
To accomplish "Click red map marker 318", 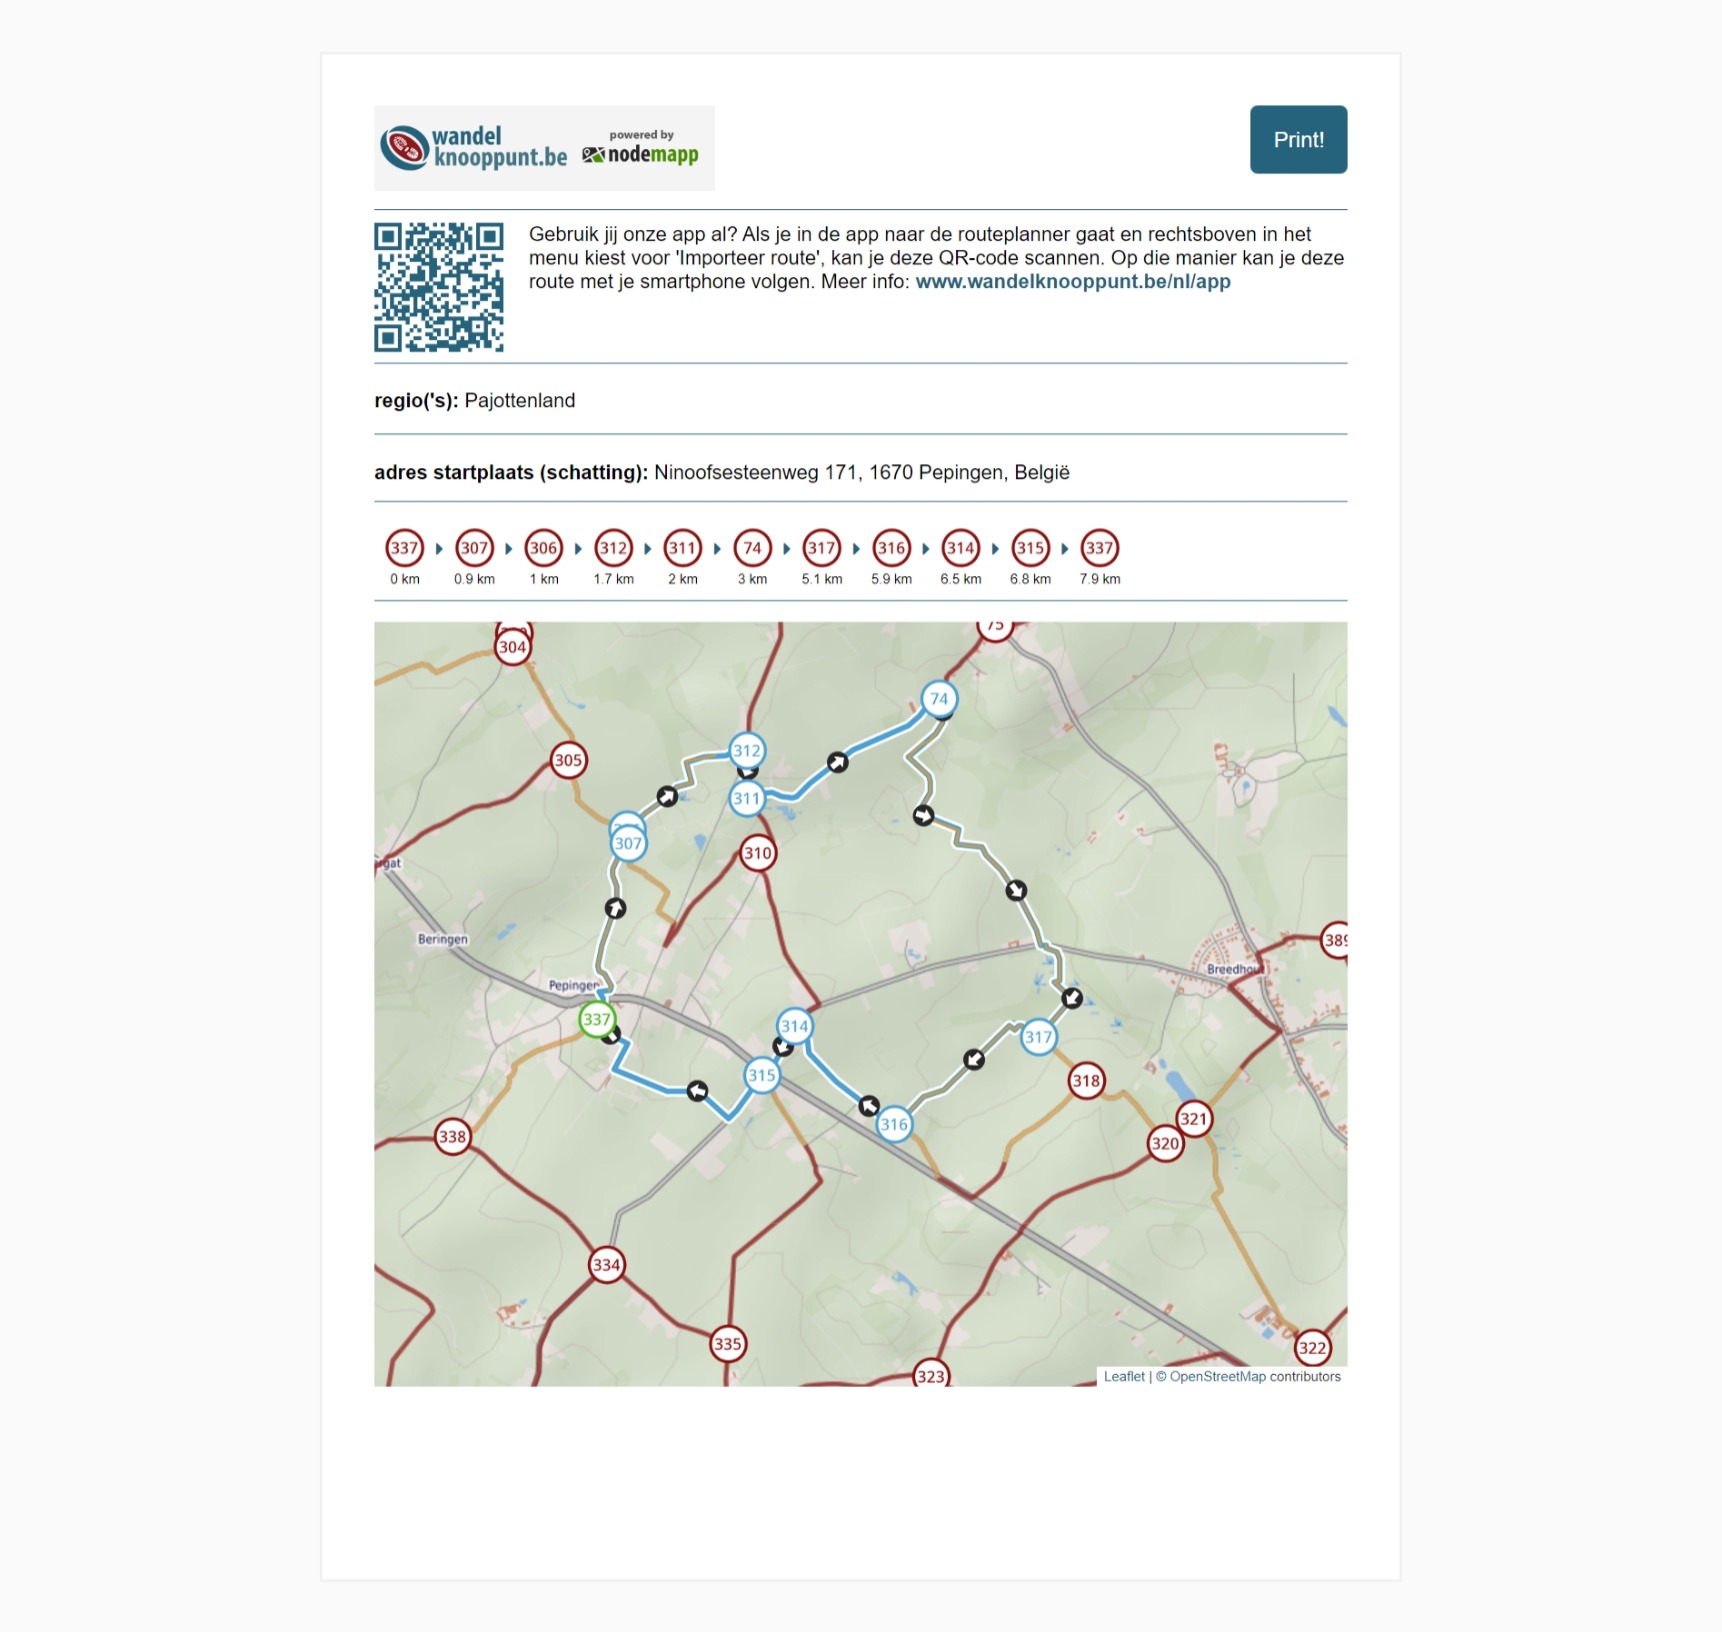I will (1086, 1081).
